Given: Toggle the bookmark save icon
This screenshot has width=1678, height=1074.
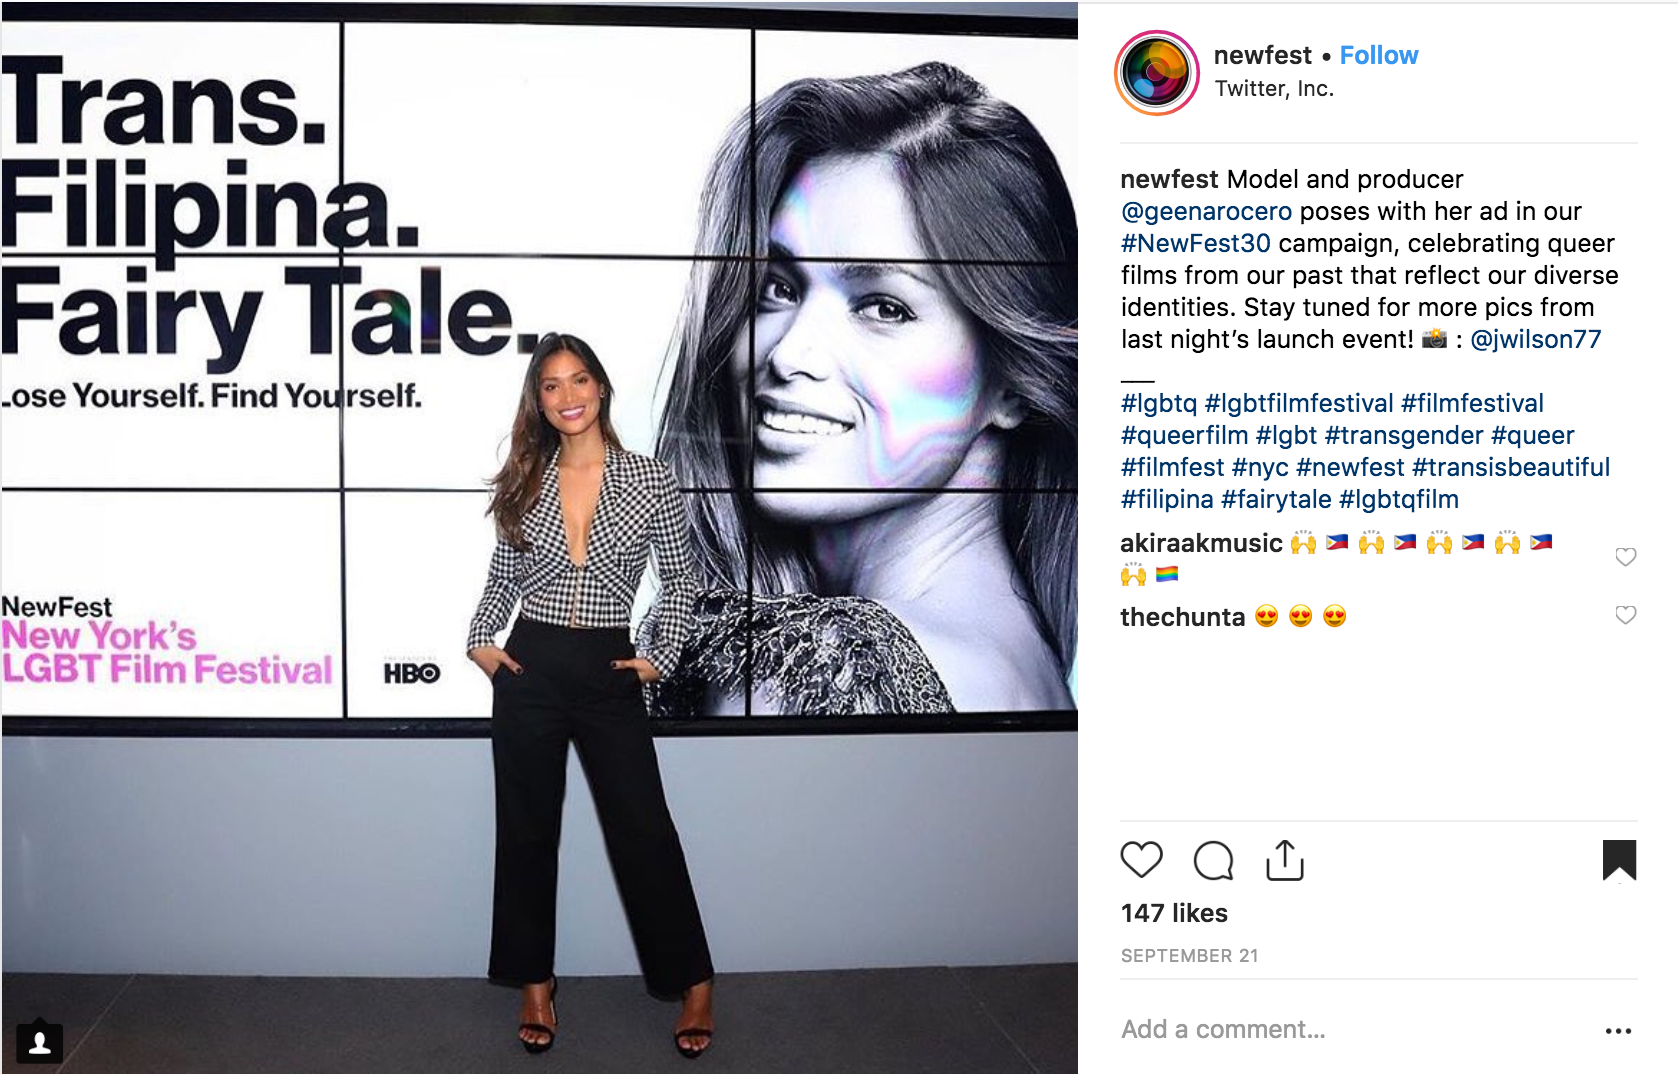Looking at the screenshot, I should tap(1619, 860).
